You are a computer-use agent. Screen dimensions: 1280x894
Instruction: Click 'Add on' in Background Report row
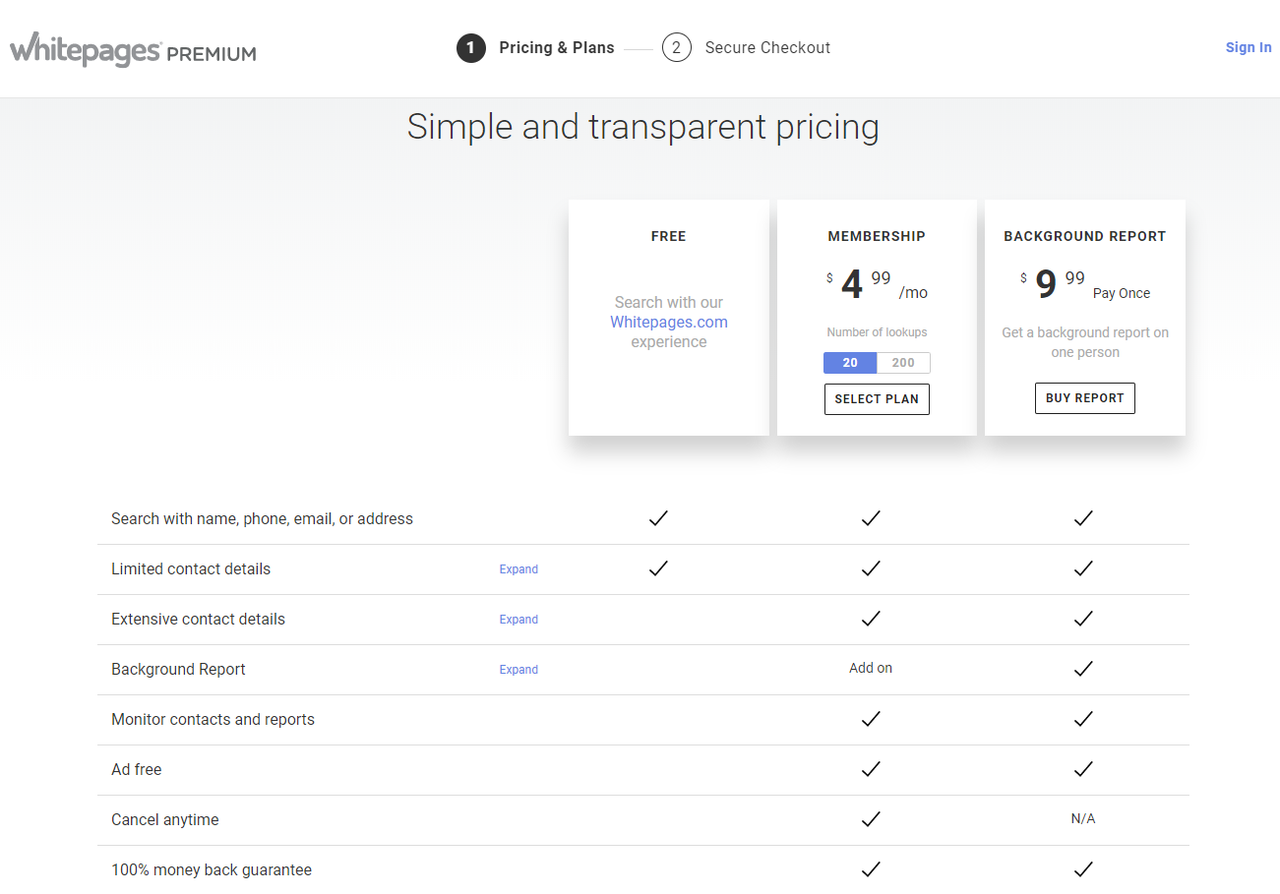(x=871, y=668)
